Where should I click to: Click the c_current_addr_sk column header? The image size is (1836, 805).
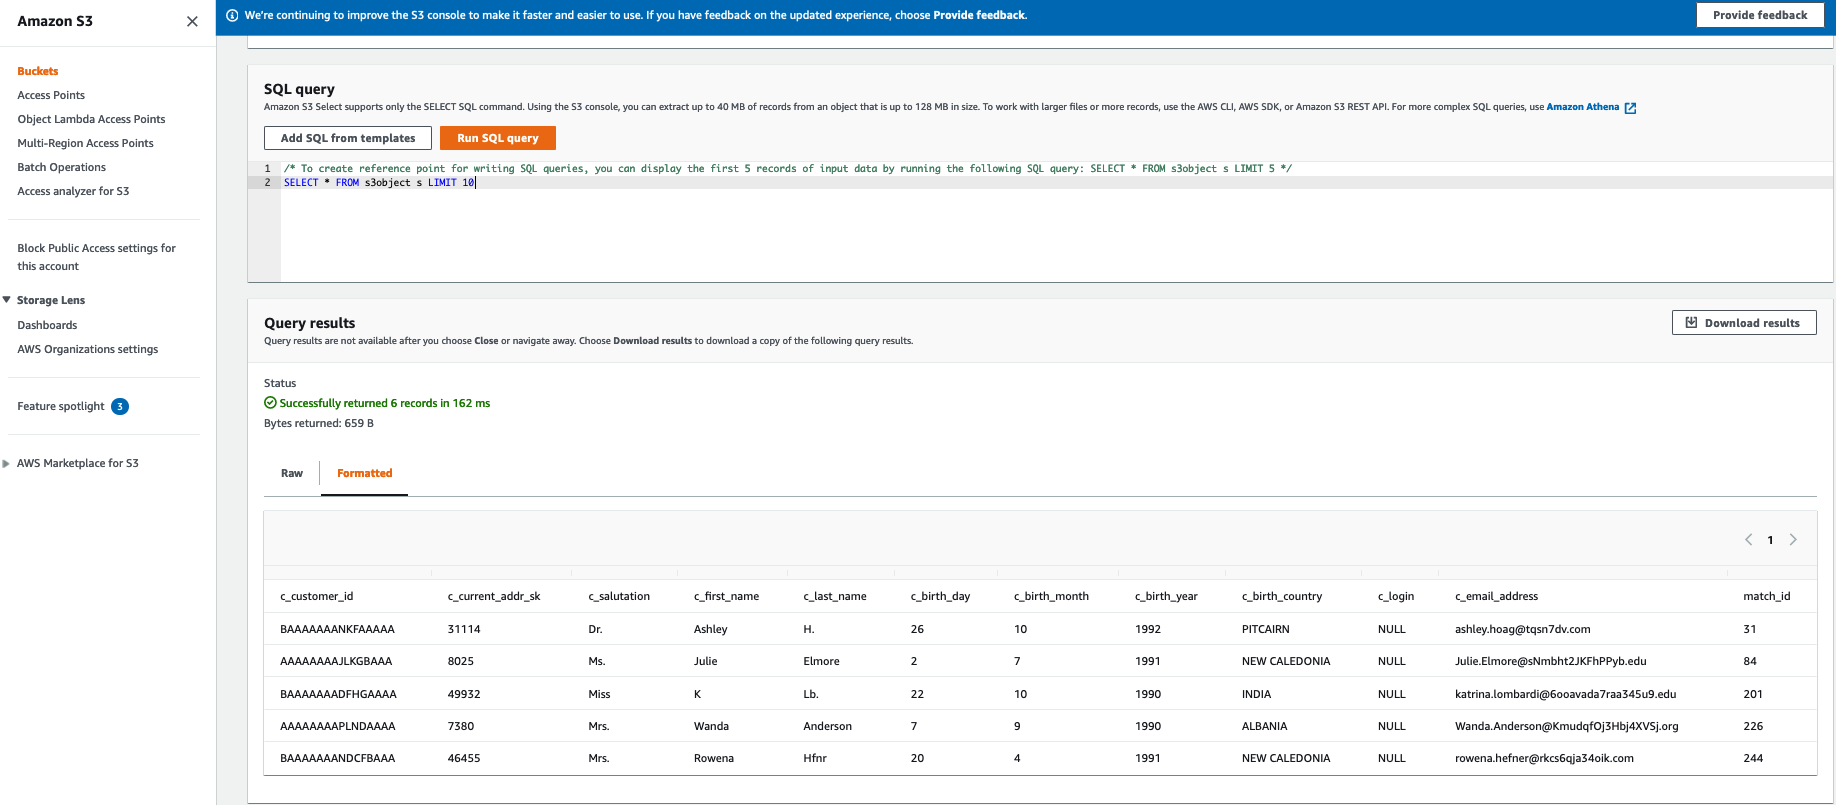tap(494, 596)
